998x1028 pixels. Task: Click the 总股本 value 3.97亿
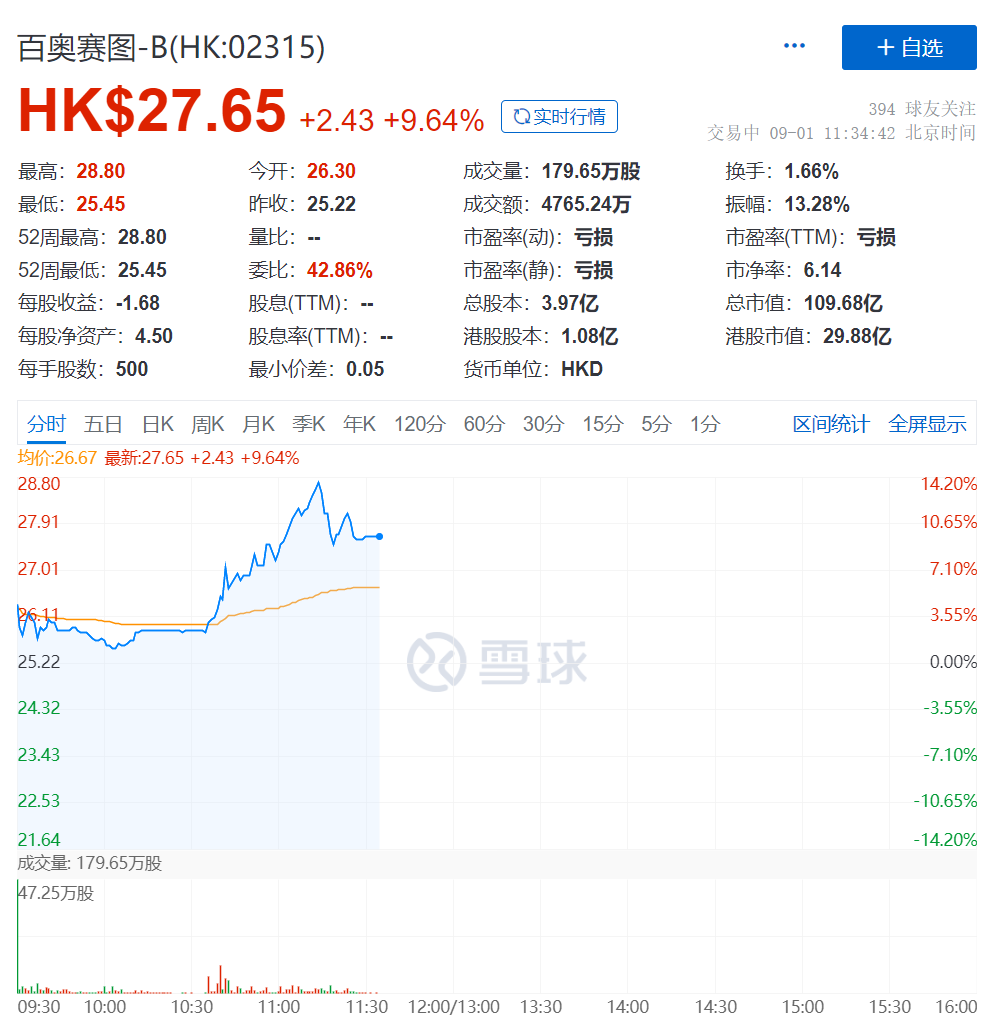570,303
